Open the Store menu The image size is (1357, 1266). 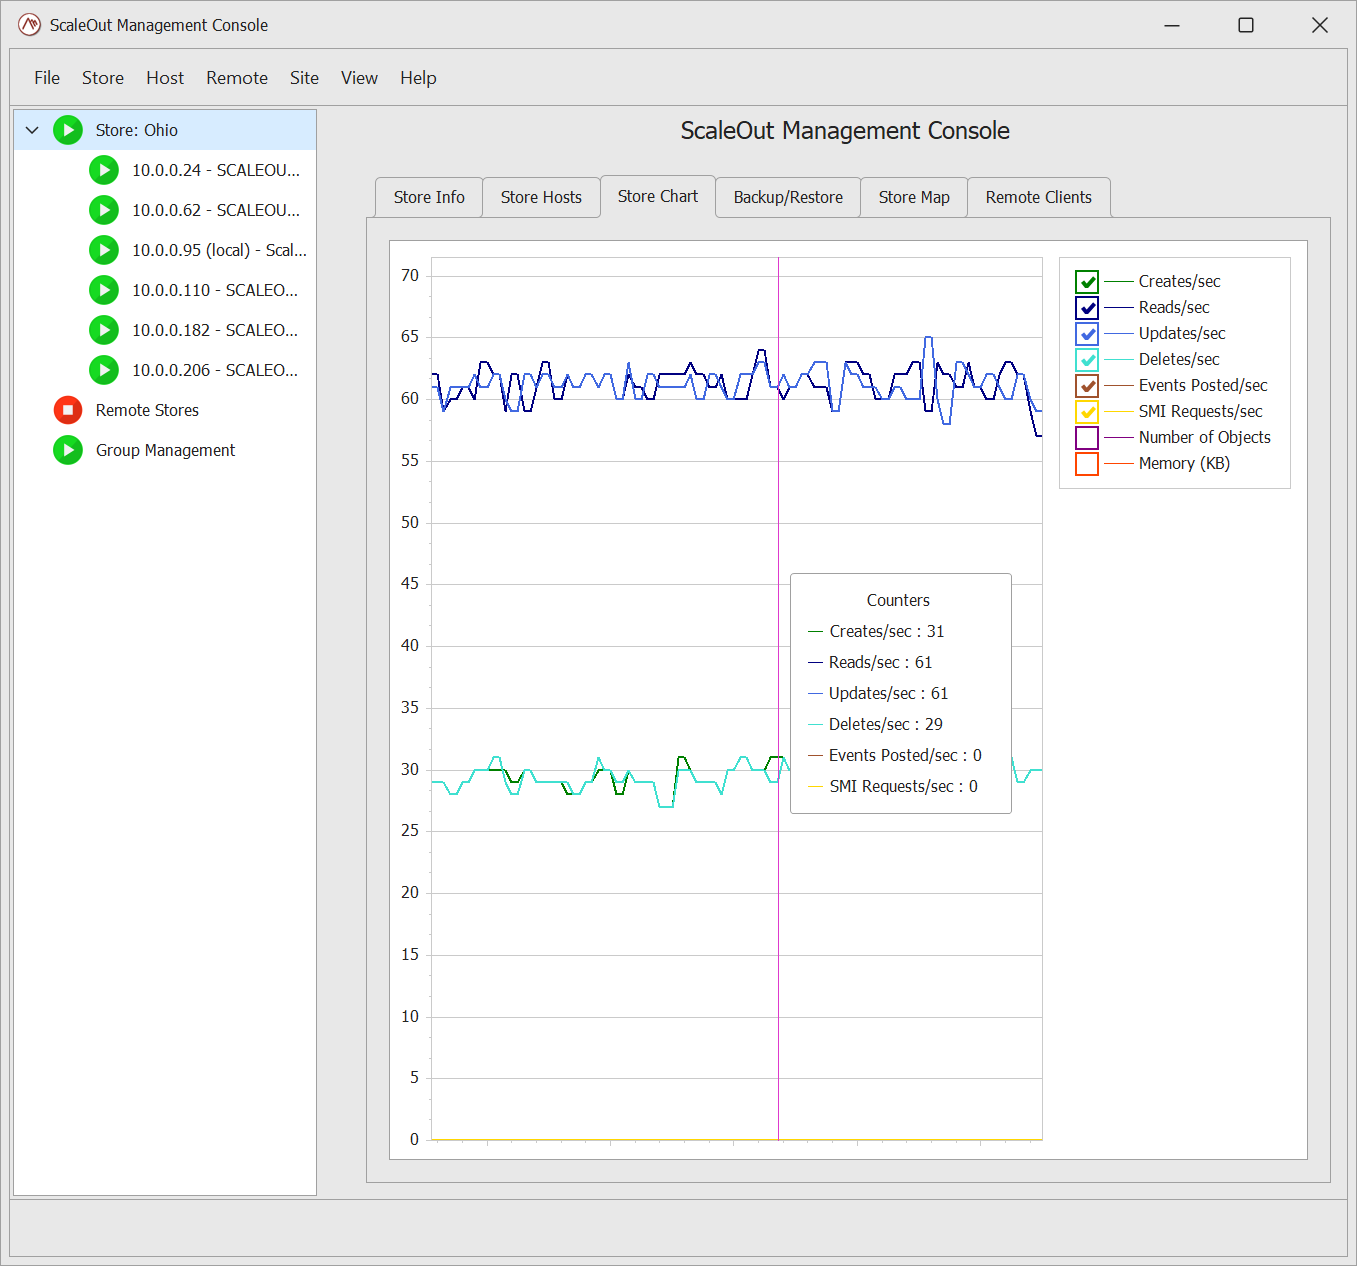(103, 78)
